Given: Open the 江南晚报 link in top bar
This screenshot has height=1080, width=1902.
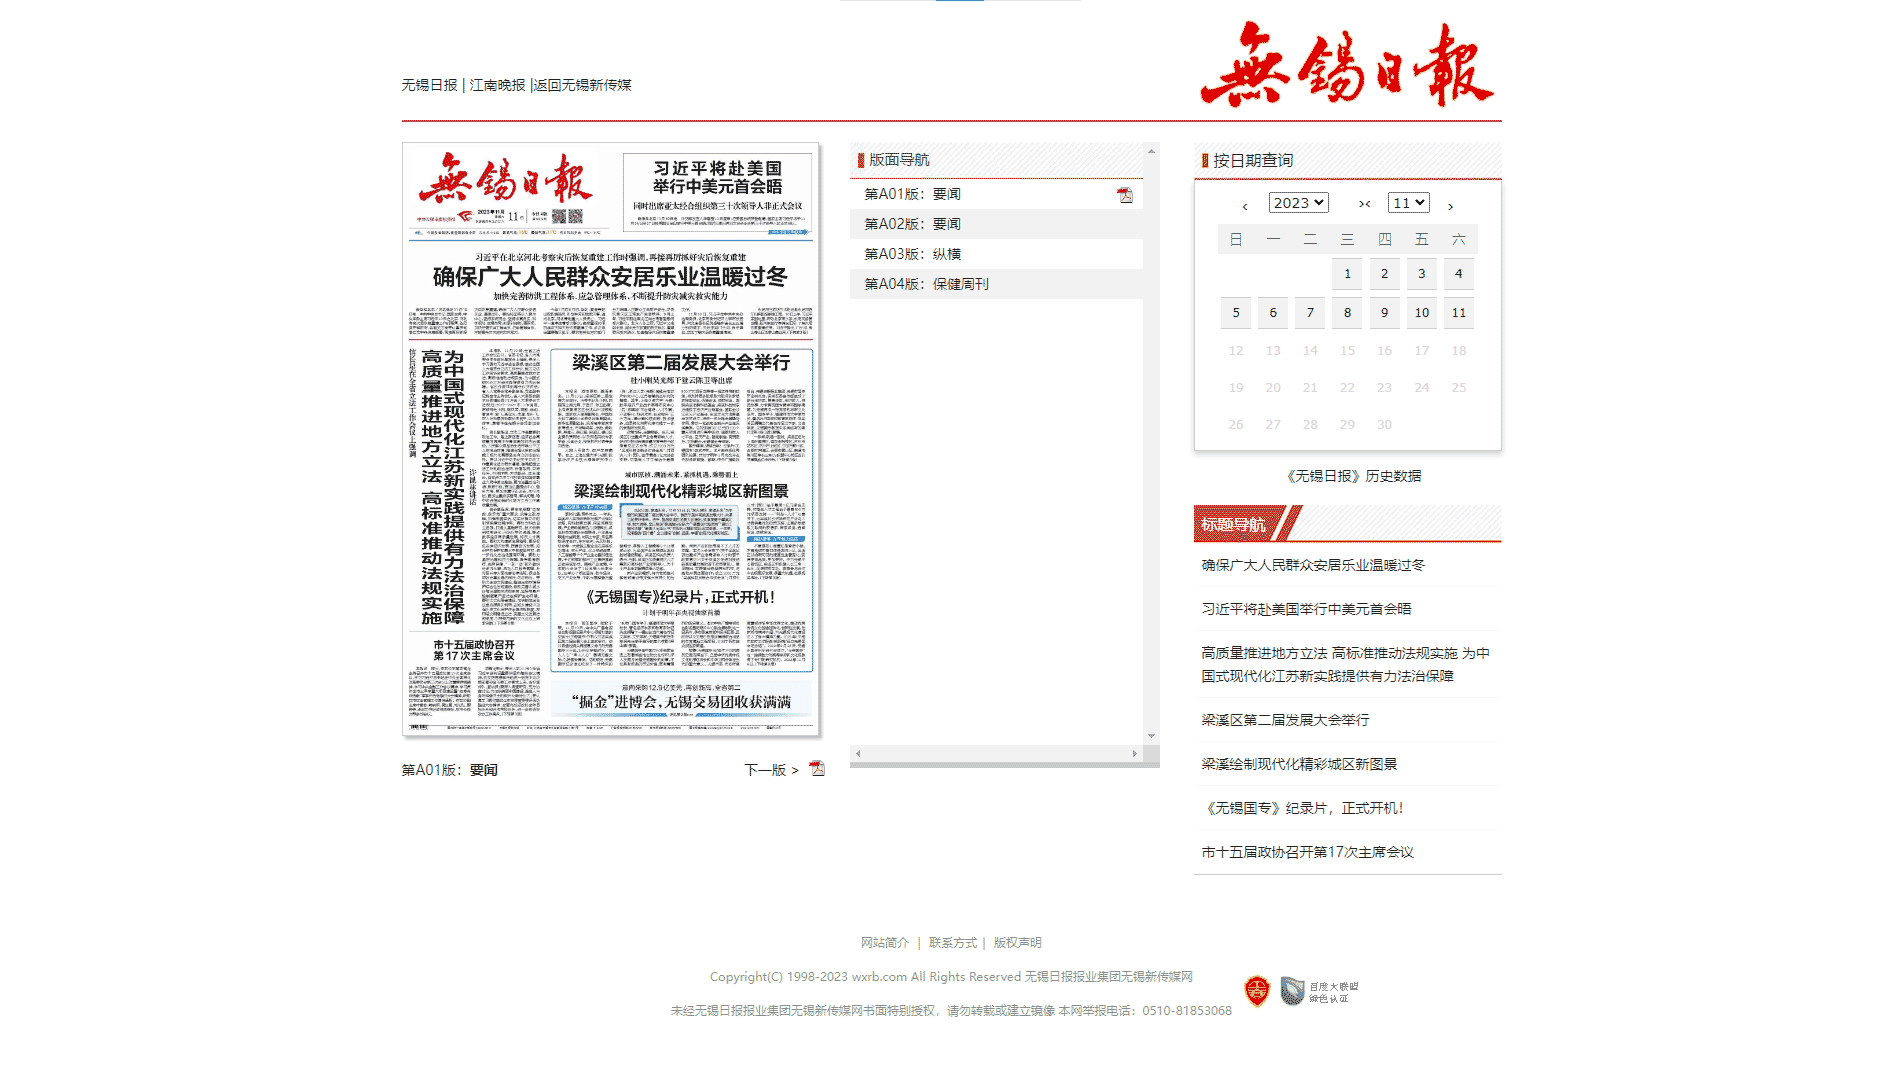Looking at the screenshot, I should tap(497, 85).
